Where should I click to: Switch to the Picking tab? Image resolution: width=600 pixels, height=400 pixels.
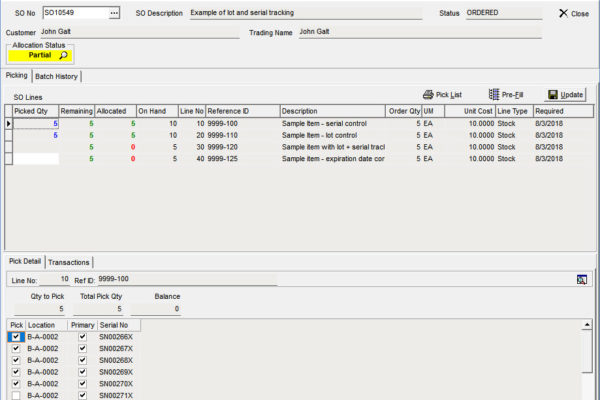[x=16, y=75]
